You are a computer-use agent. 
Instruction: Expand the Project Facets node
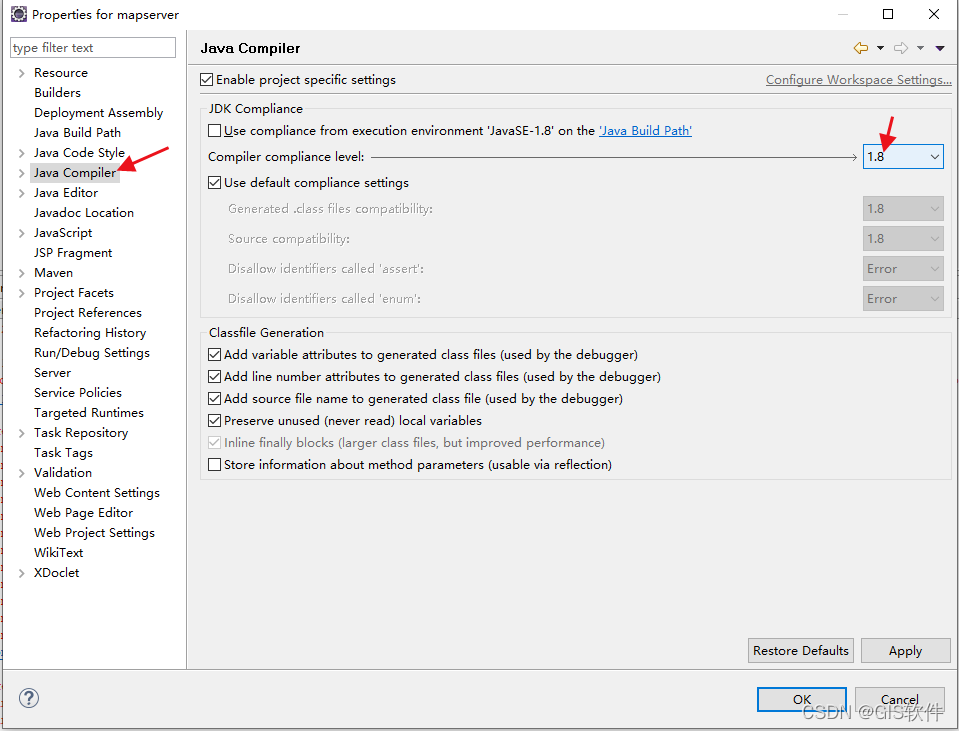[21, 293]
